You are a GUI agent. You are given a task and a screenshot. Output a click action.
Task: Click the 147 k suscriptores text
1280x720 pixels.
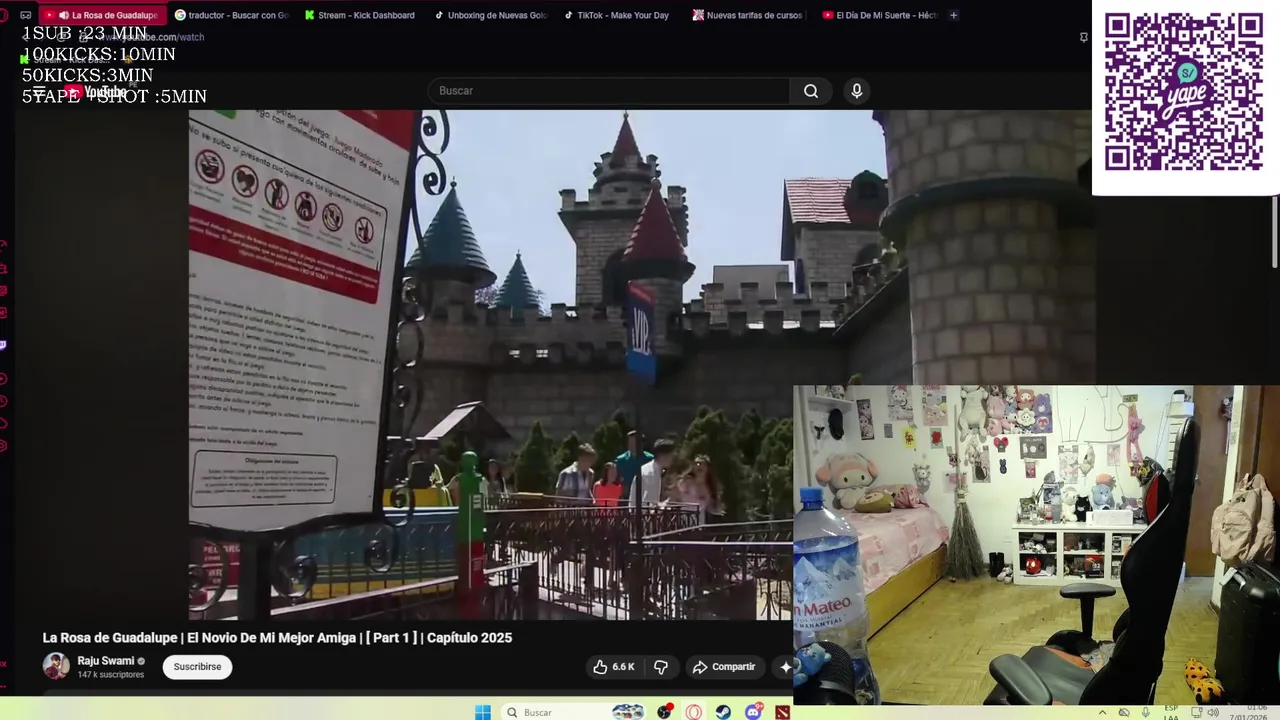click(x=111, y=675)
